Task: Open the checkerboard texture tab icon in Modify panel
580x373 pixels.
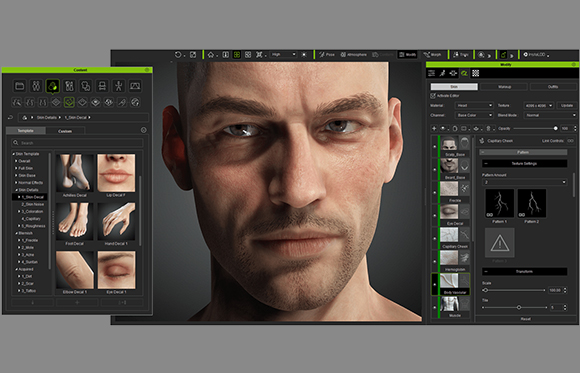Action: [475, 73]
